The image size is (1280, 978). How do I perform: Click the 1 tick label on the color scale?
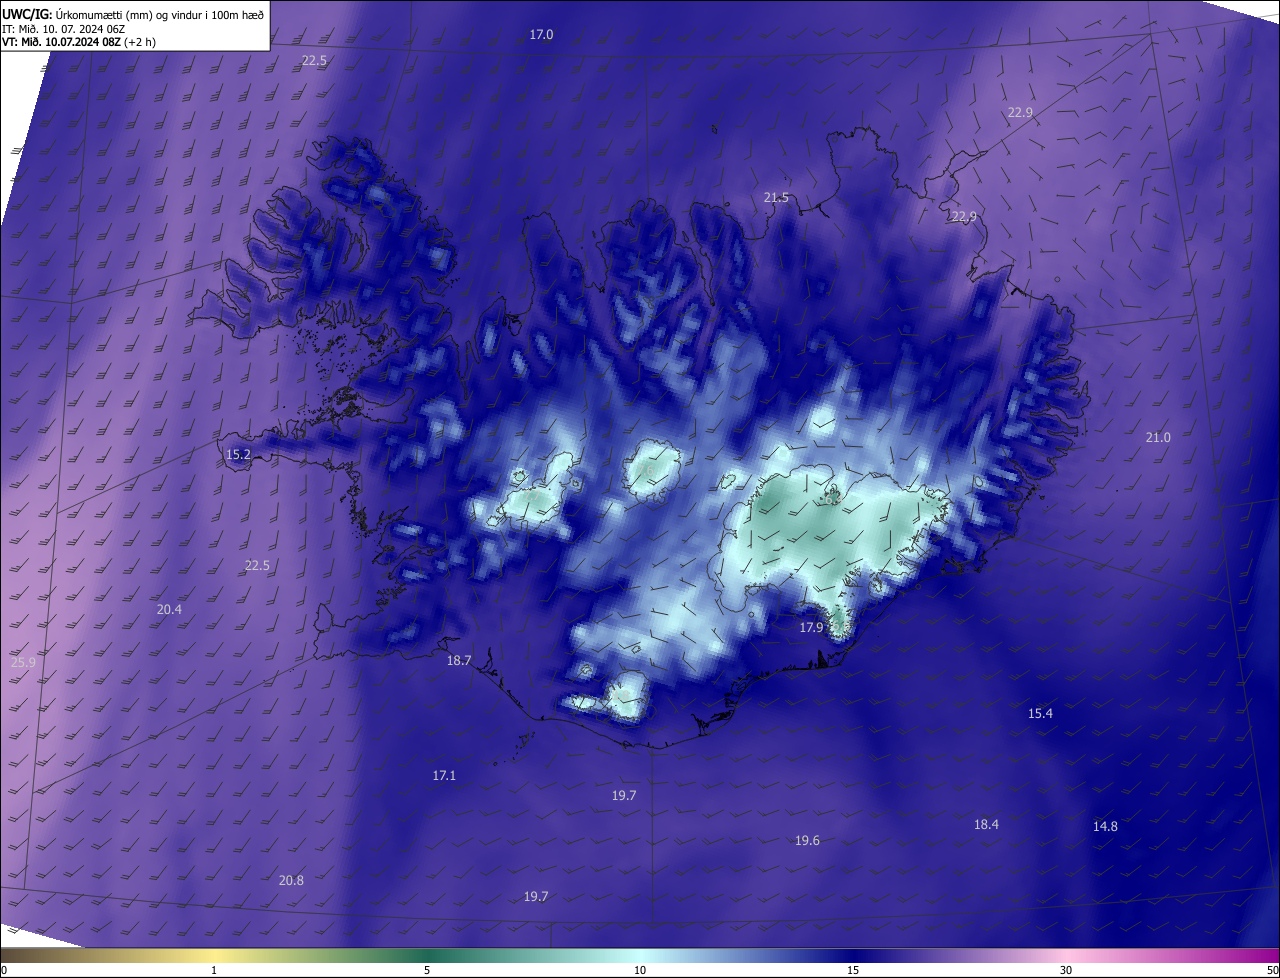click(214, 971)
